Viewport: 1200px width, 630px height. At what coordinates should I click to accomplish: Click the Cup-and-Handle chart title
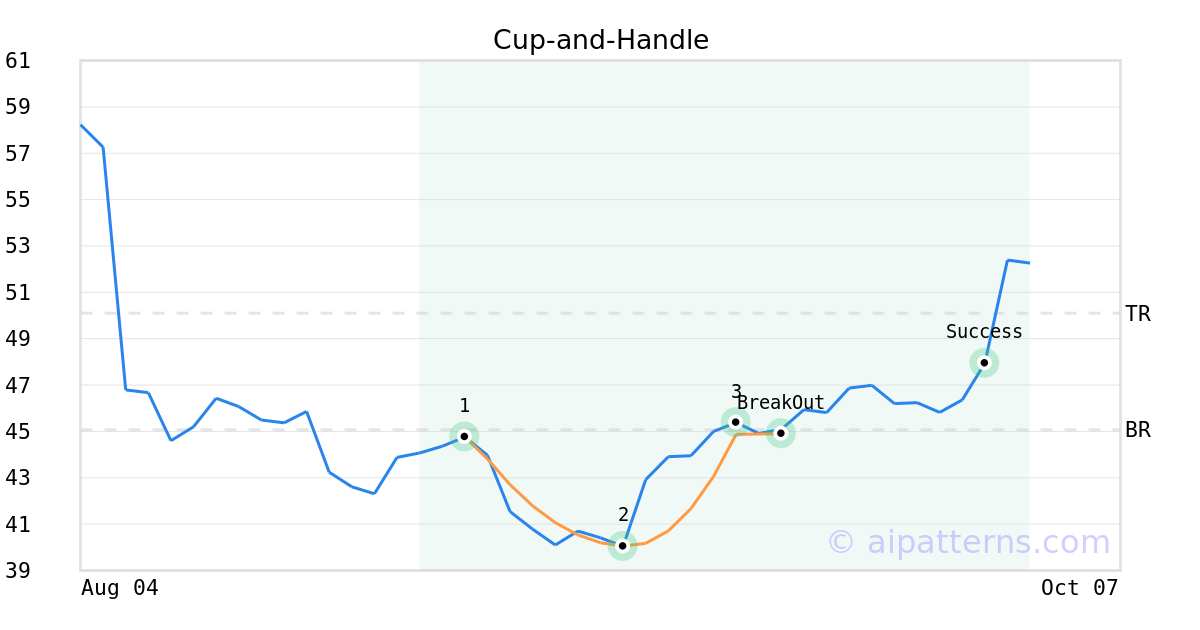[x=601, y=40]
